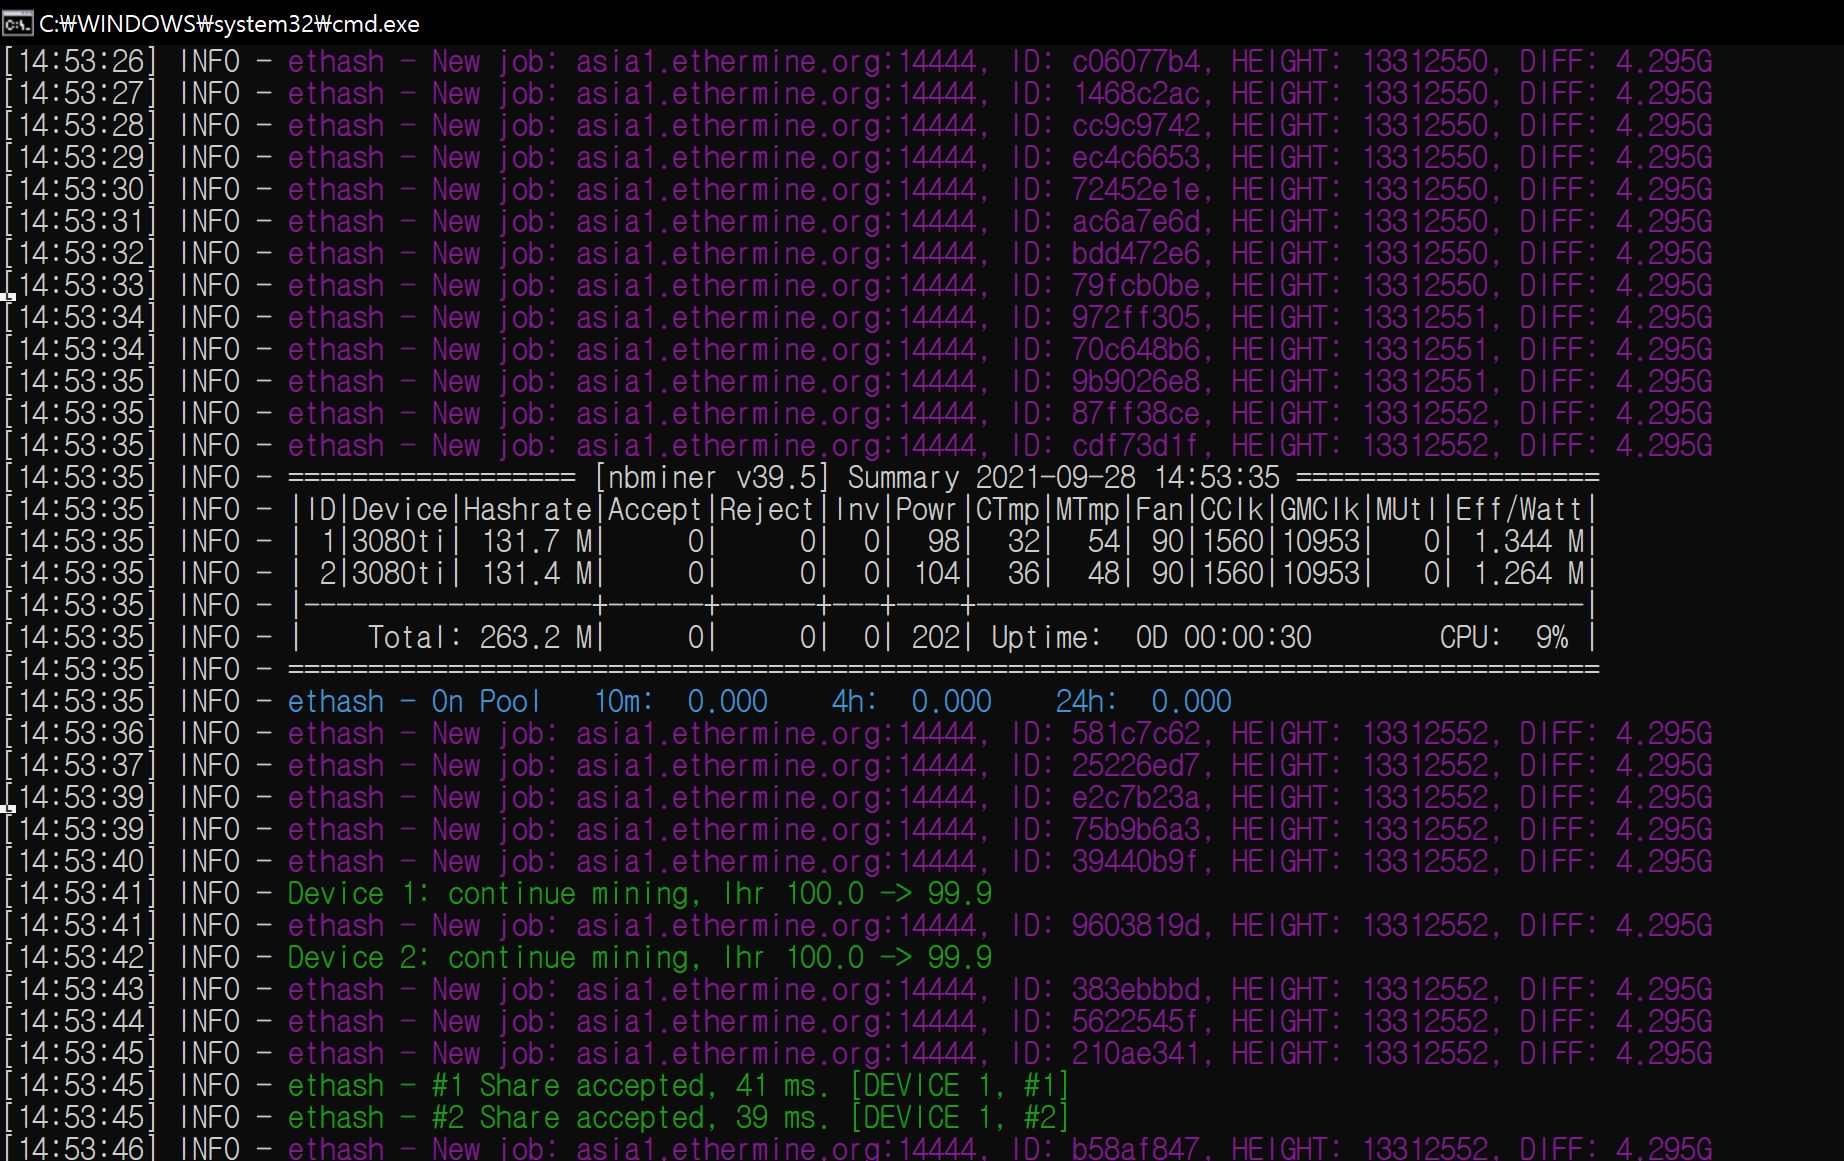Click job ID 75b9b6a3

click(x=1136, y=830)
